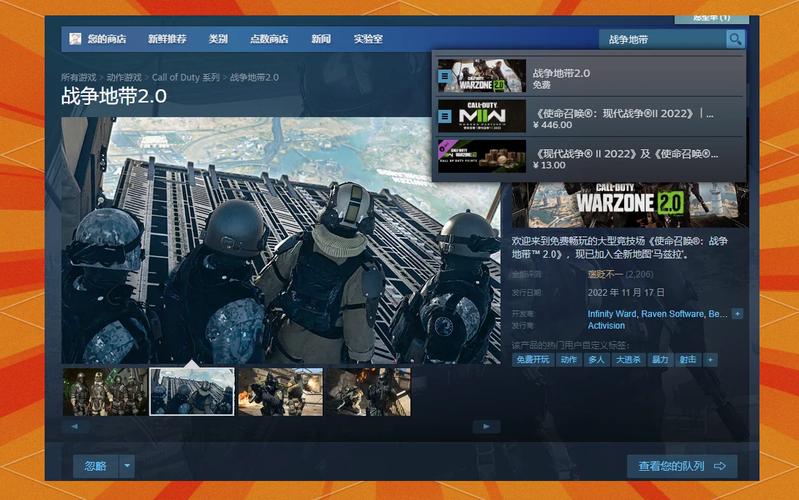Click the 忽略 button
The image size is (799, 500).
pos(95,466)
